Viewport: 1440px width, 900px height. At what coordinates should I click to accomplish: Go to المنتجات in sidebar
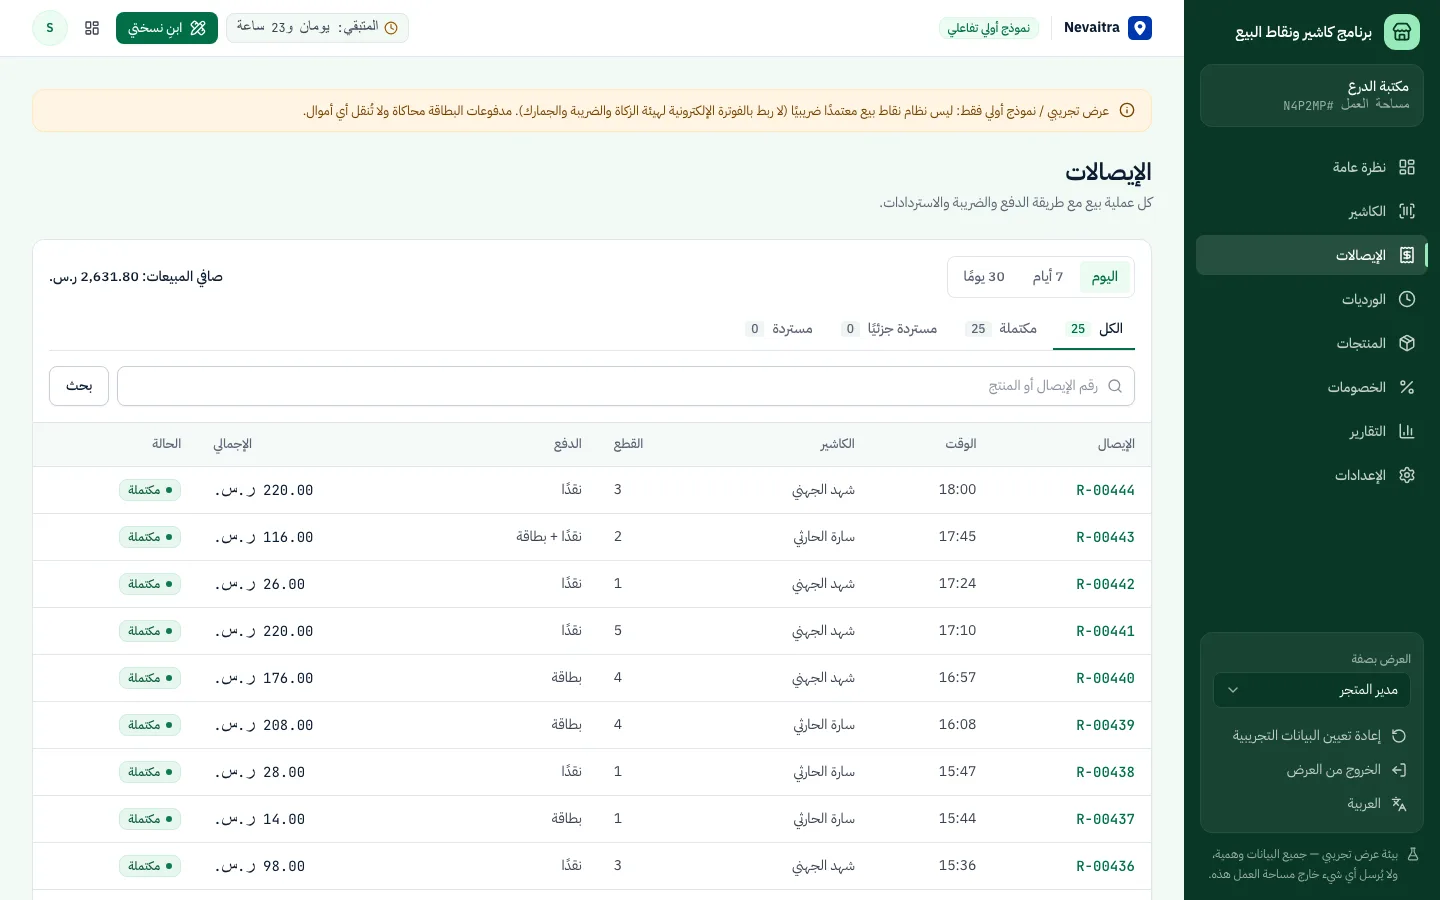coord(1312,343)
